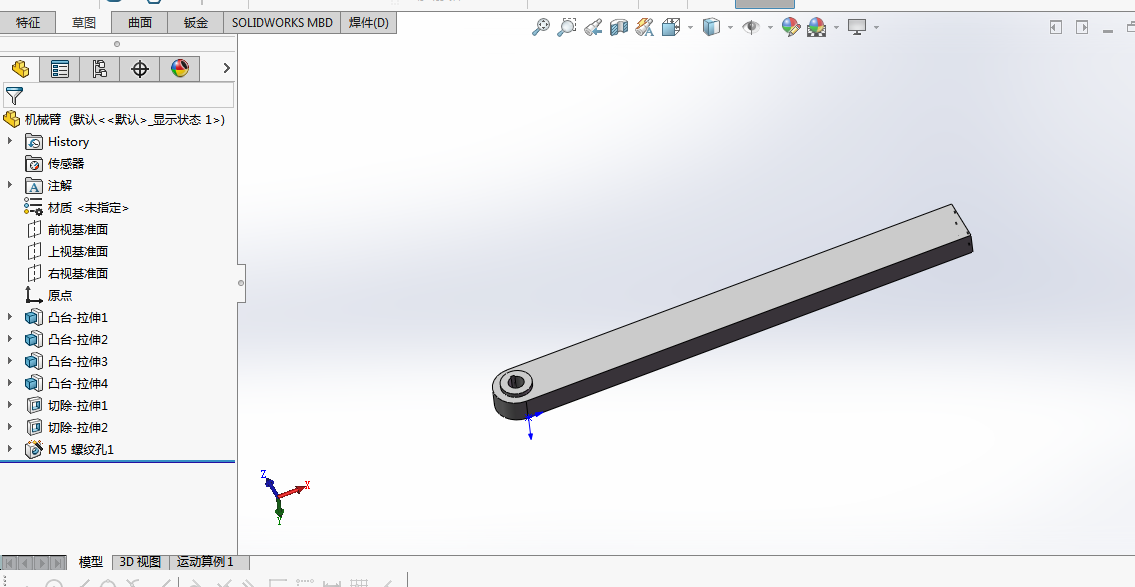The width and height of the screenshot is (1135, 587).
Task: Select the 切除-拉伸1 cut icon
Action: point(33,405)
